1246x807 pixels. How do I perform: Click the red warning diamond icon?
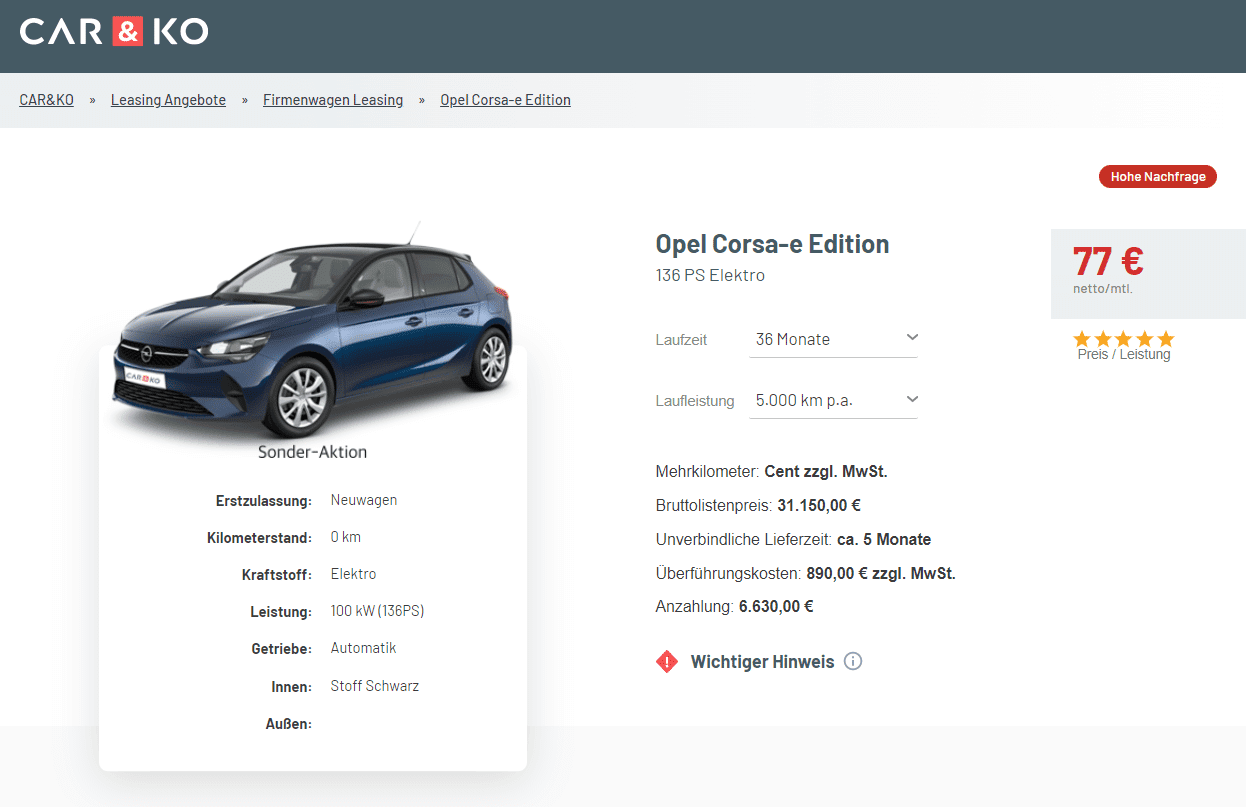click(x=667, y=662)
